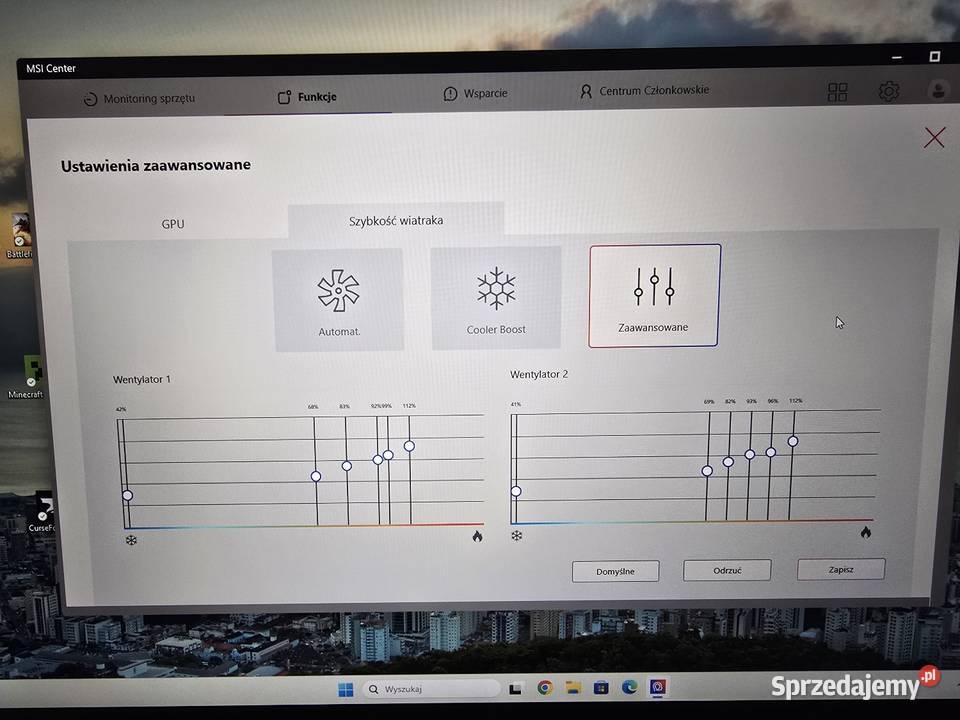Save fan settings with Zapisz

(x=840, y=568)
